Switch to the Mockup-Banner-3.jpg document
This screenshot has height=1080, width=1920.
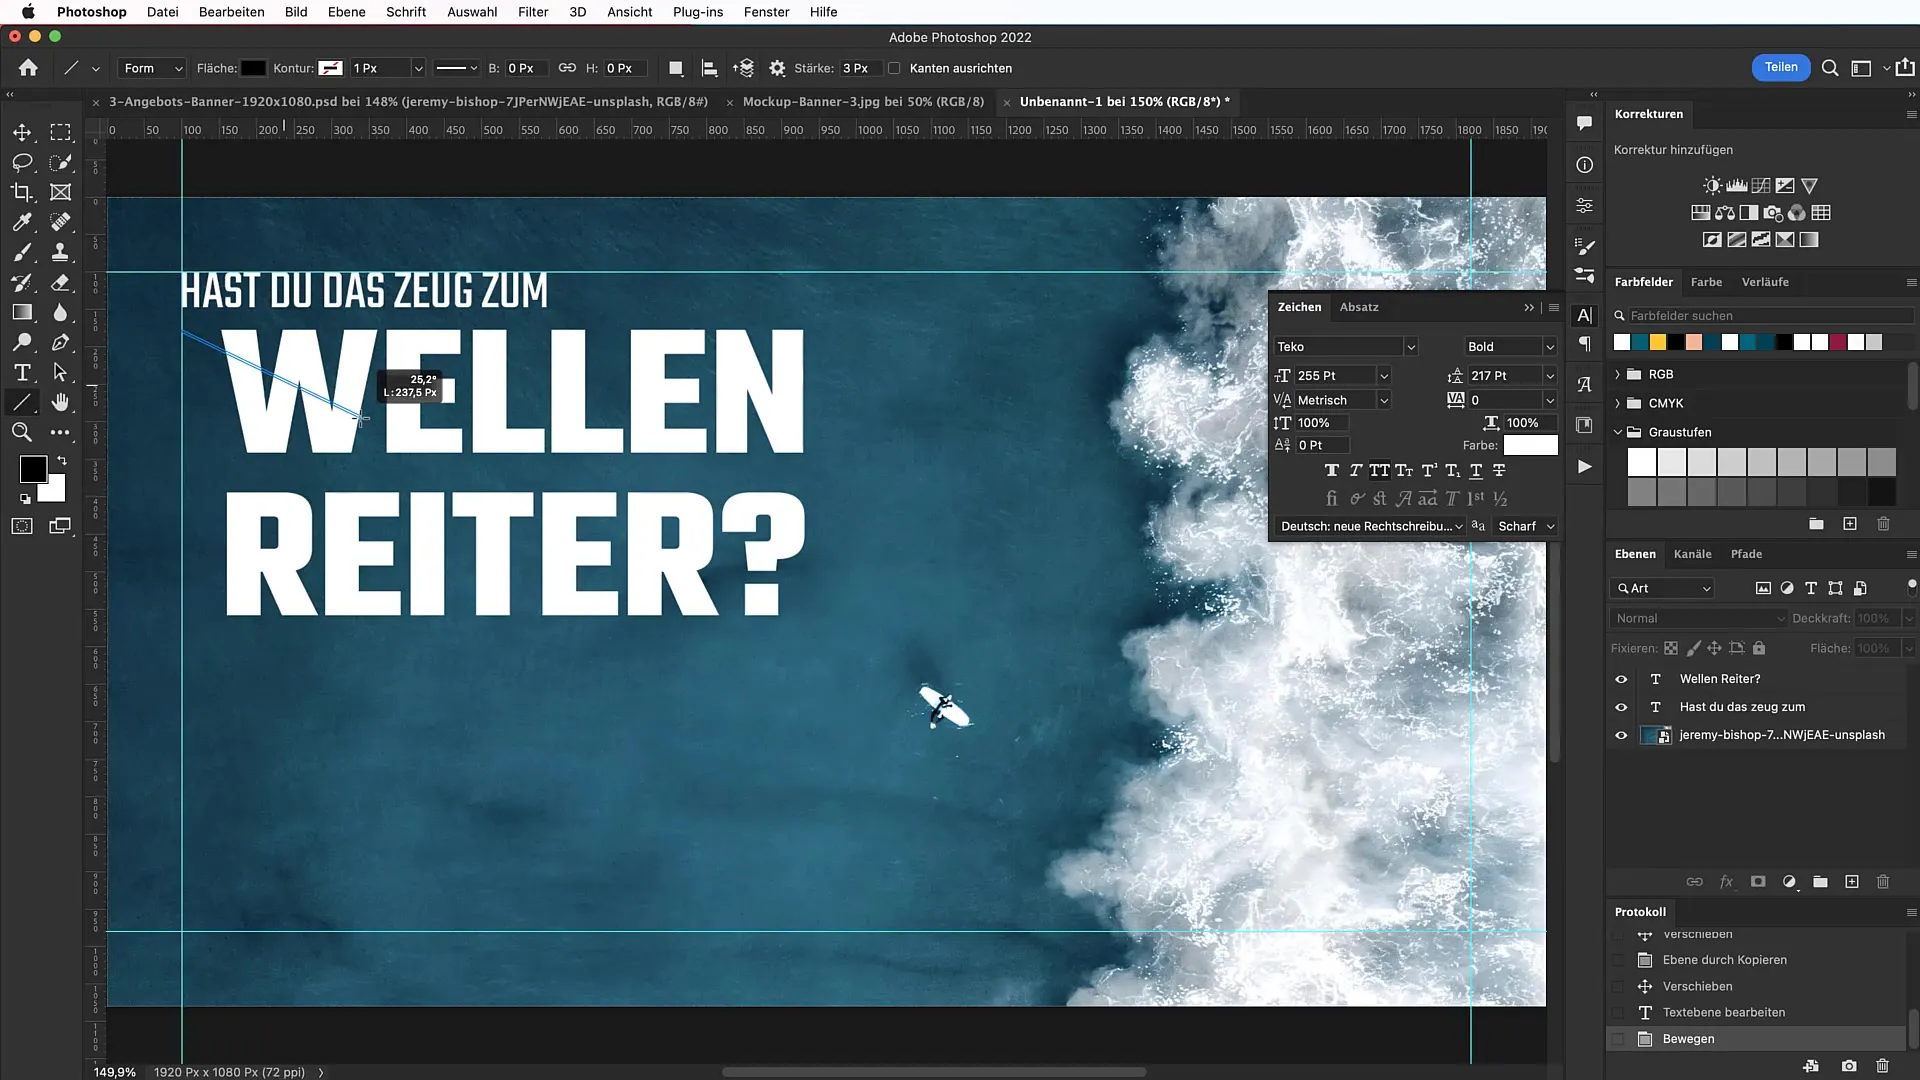click(x=862, y=101)
